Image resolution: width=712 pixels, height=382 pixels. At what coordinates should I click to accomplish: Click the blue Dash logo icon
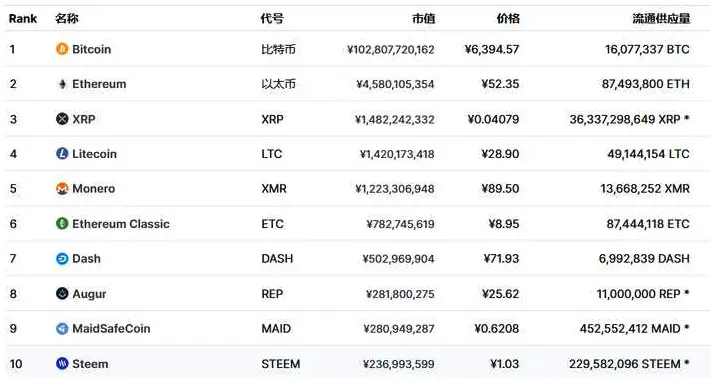[62, 258]
